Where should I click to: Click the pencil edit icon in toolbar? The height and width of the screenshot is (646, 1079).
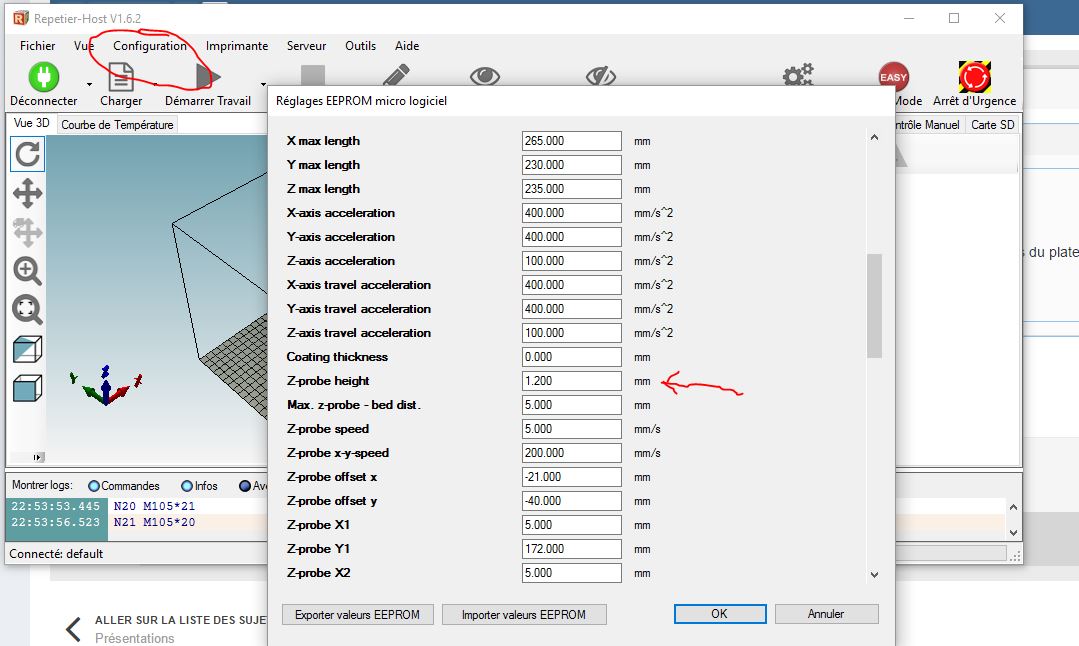[396, 76]
